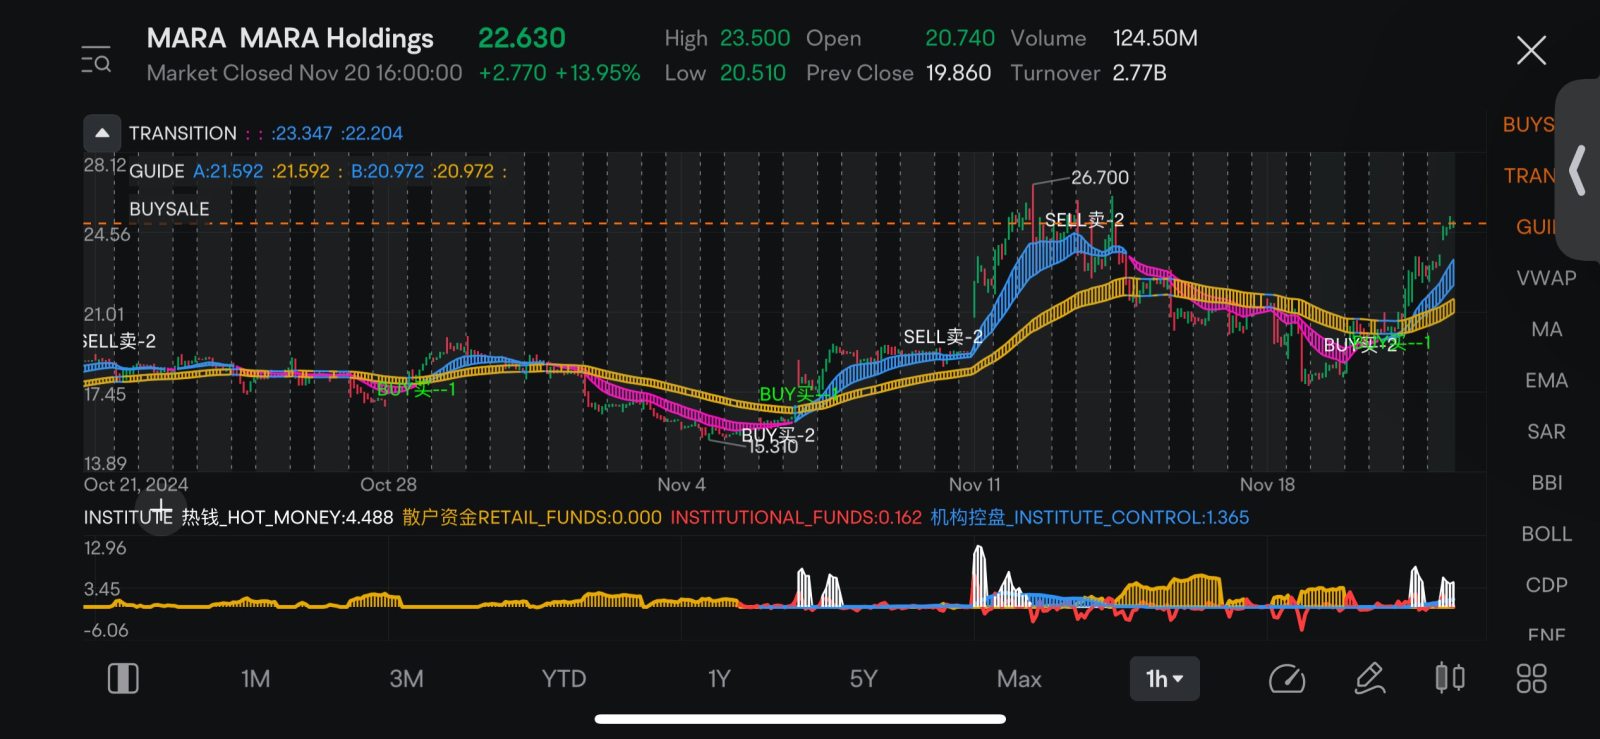The height and width of the screenshot is (739, 1600).
Task: Close the landscape chart view
Action: coord(1531,50)
